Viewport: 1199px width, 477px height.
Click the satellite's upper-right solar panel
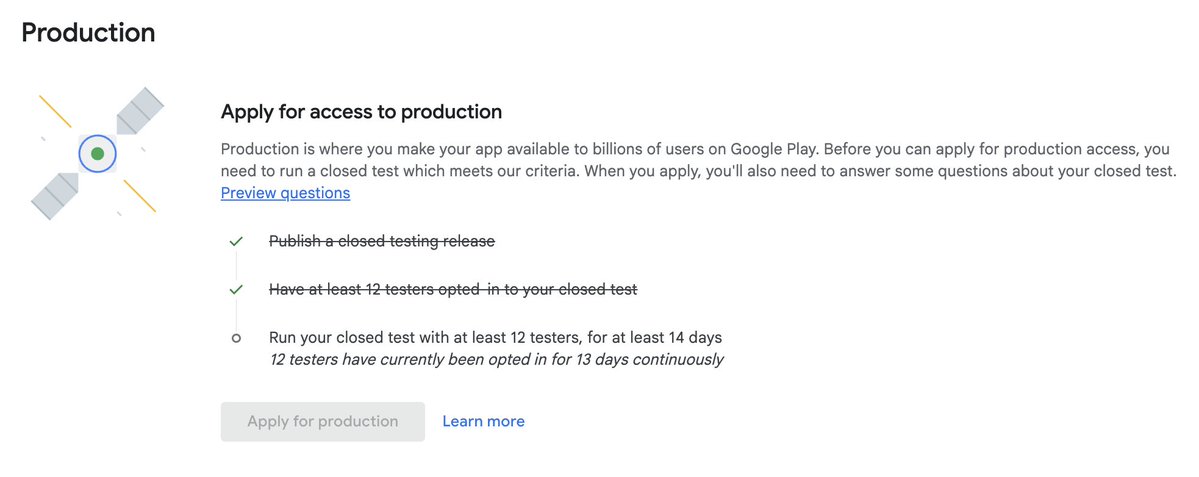tap(139, 110)
